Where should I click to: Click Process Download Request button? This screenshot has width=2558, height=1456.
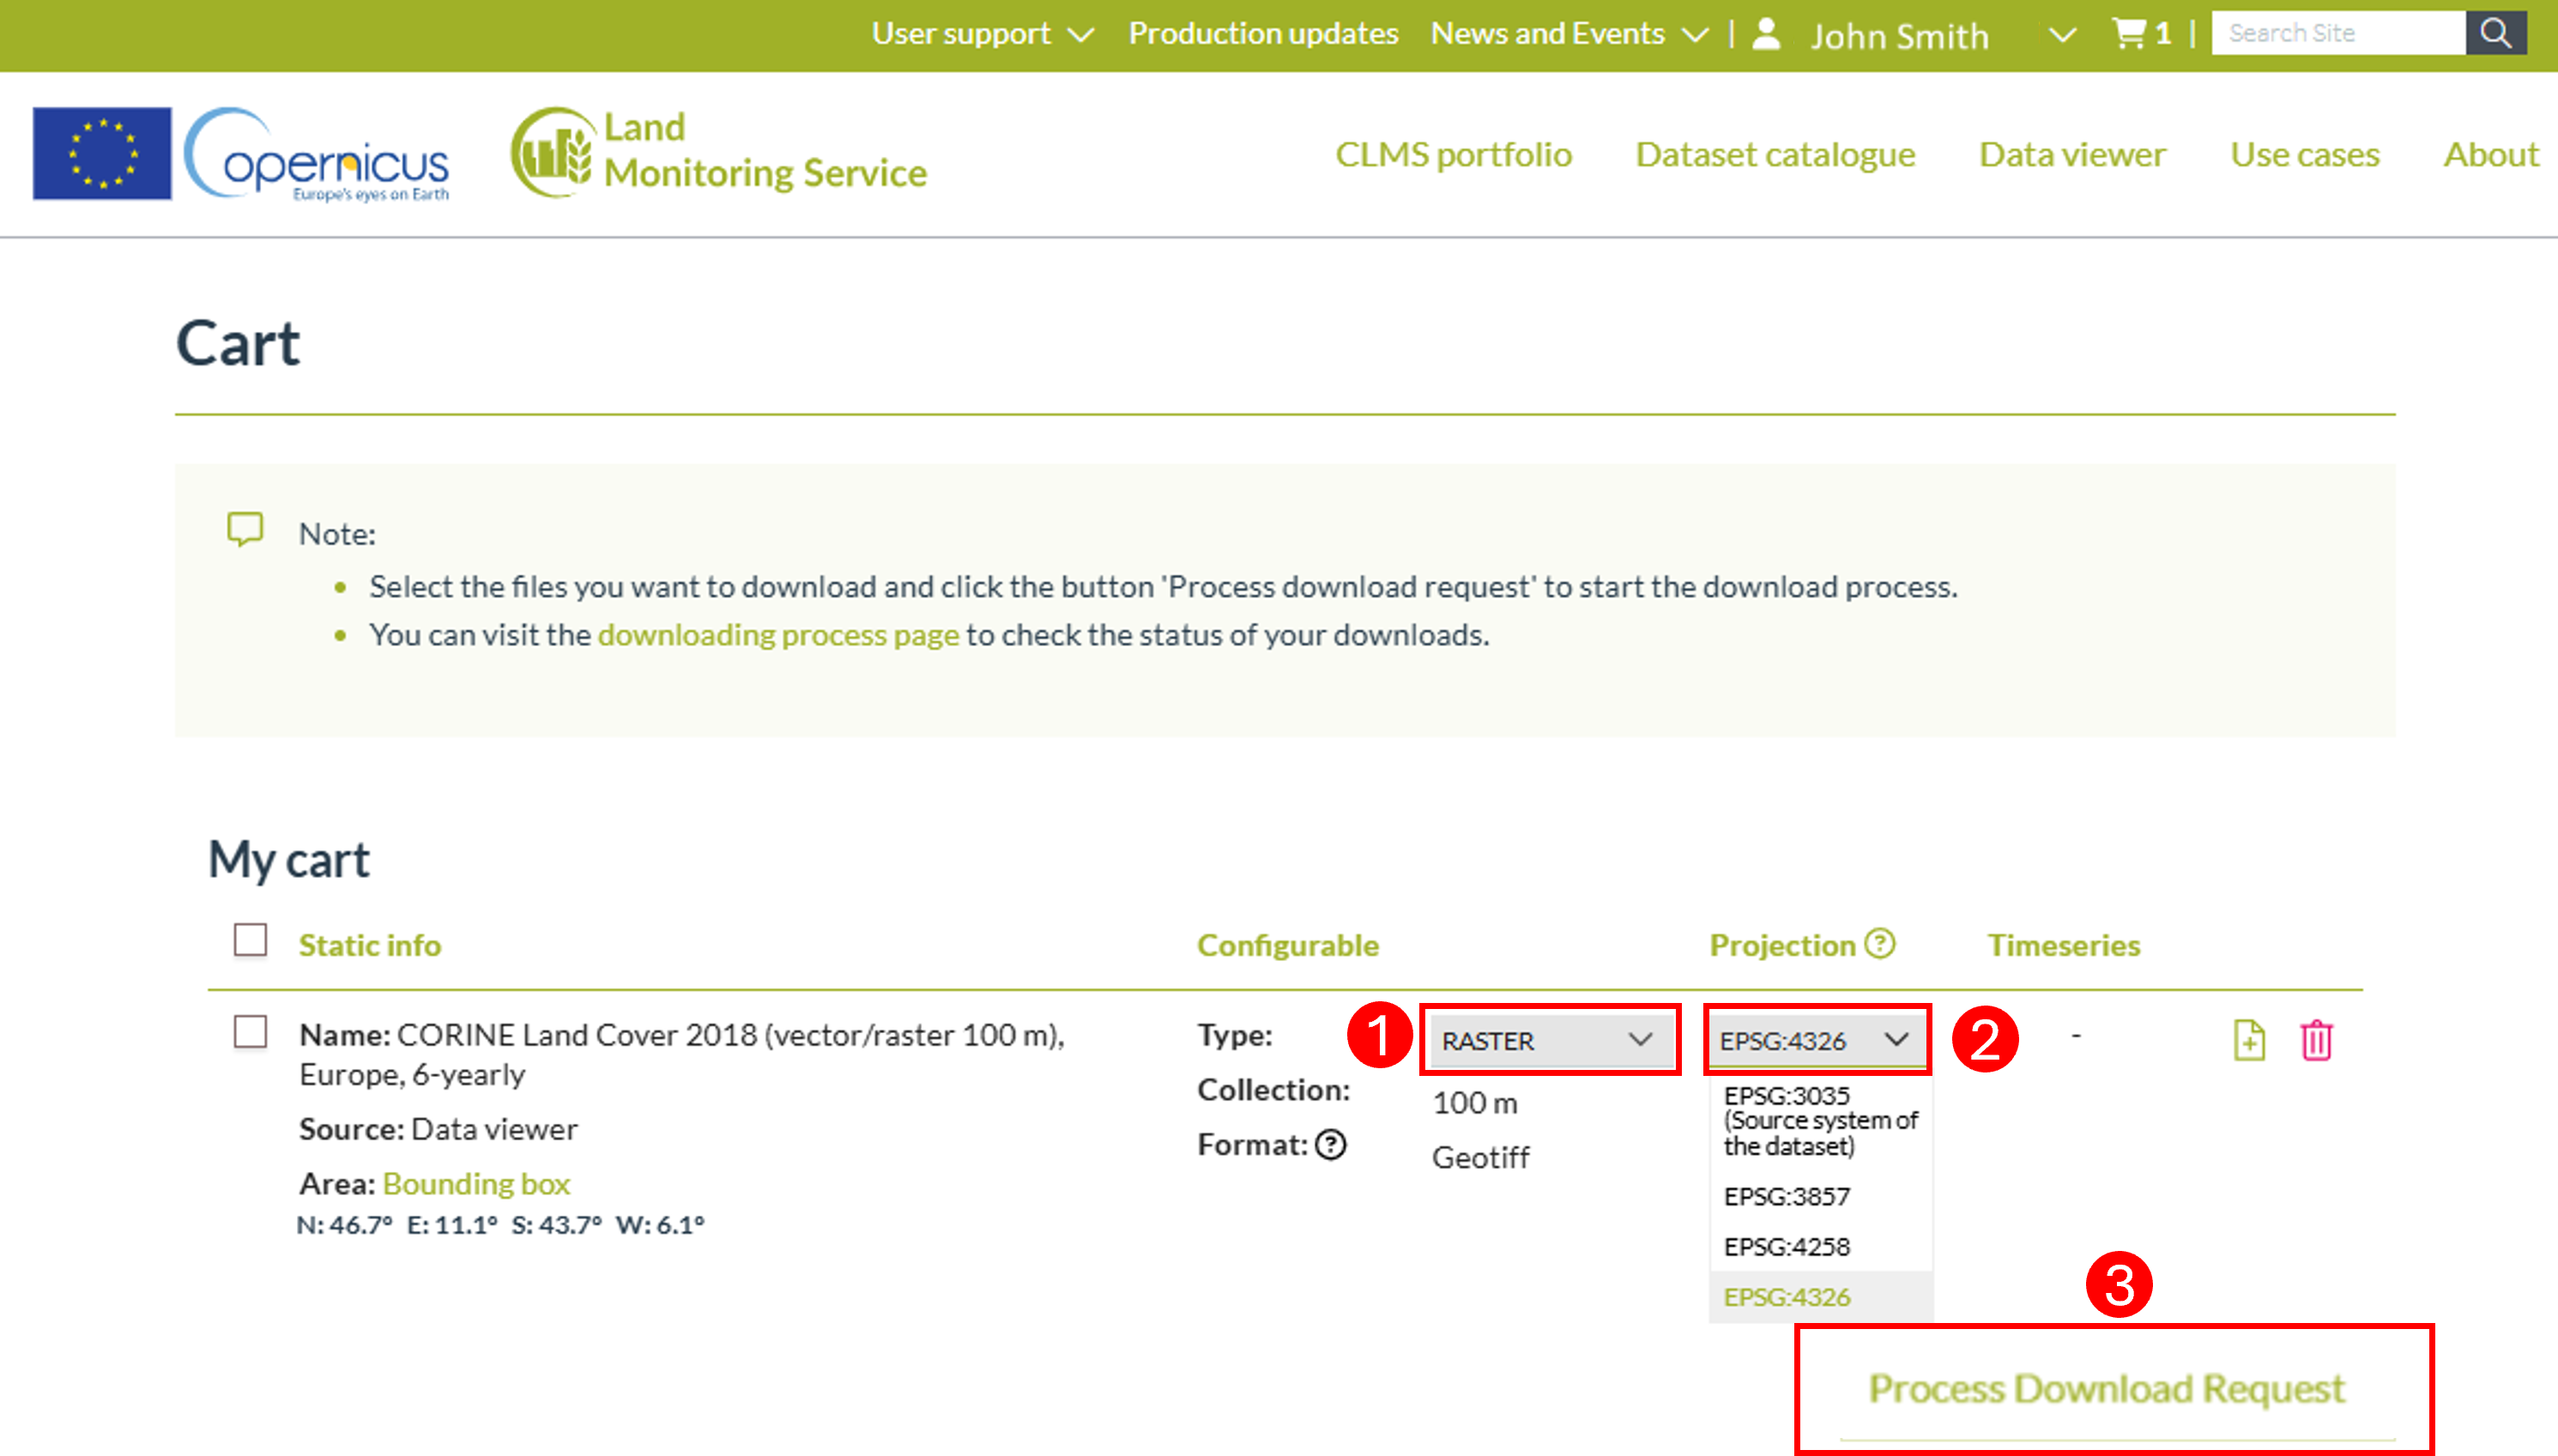click(2107, 1389)
